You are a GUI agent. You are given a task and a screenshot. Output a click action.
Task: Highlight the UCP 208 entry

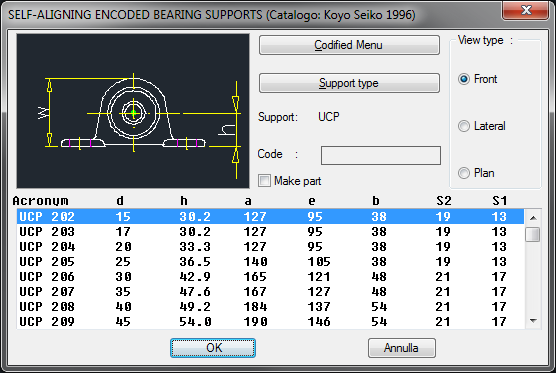coord(270,306)
